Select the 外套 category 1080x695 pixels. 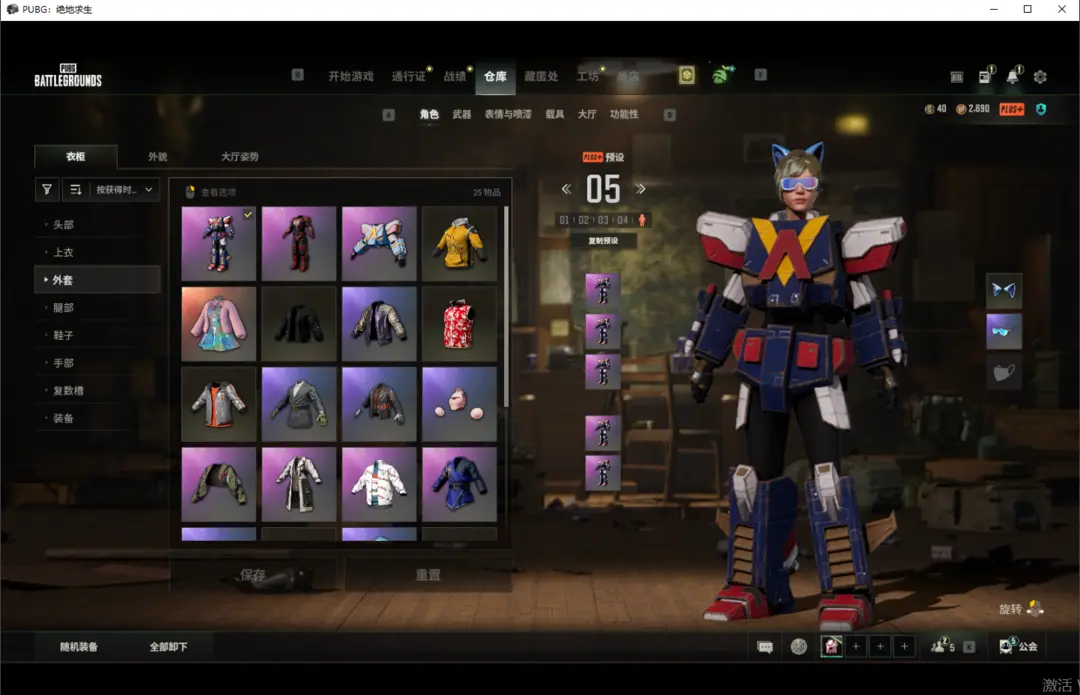coord(97,280)
